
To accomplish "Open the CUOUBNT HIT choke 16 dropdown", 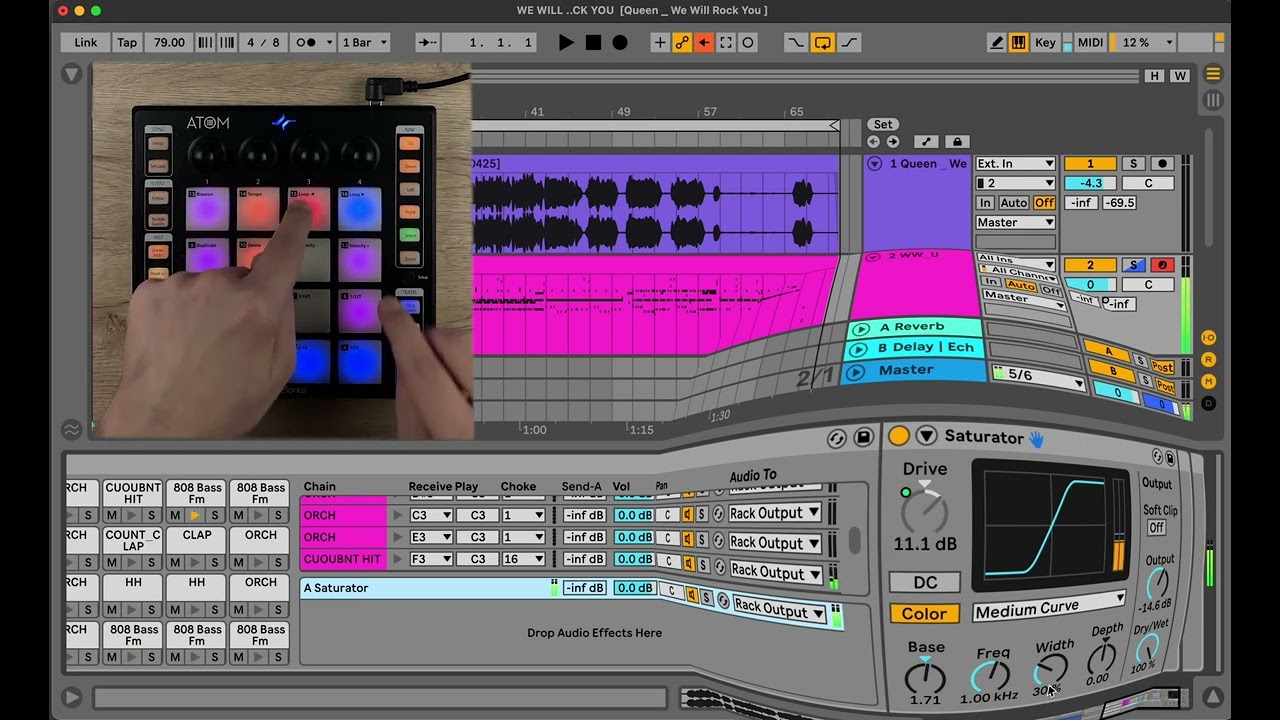I will point(523,559).
